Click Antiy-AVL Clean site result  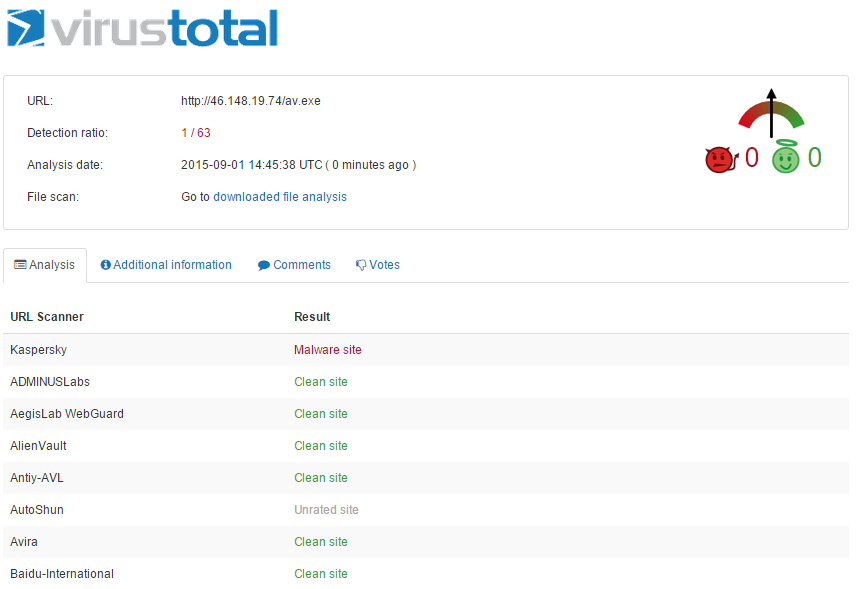point(321,478)
